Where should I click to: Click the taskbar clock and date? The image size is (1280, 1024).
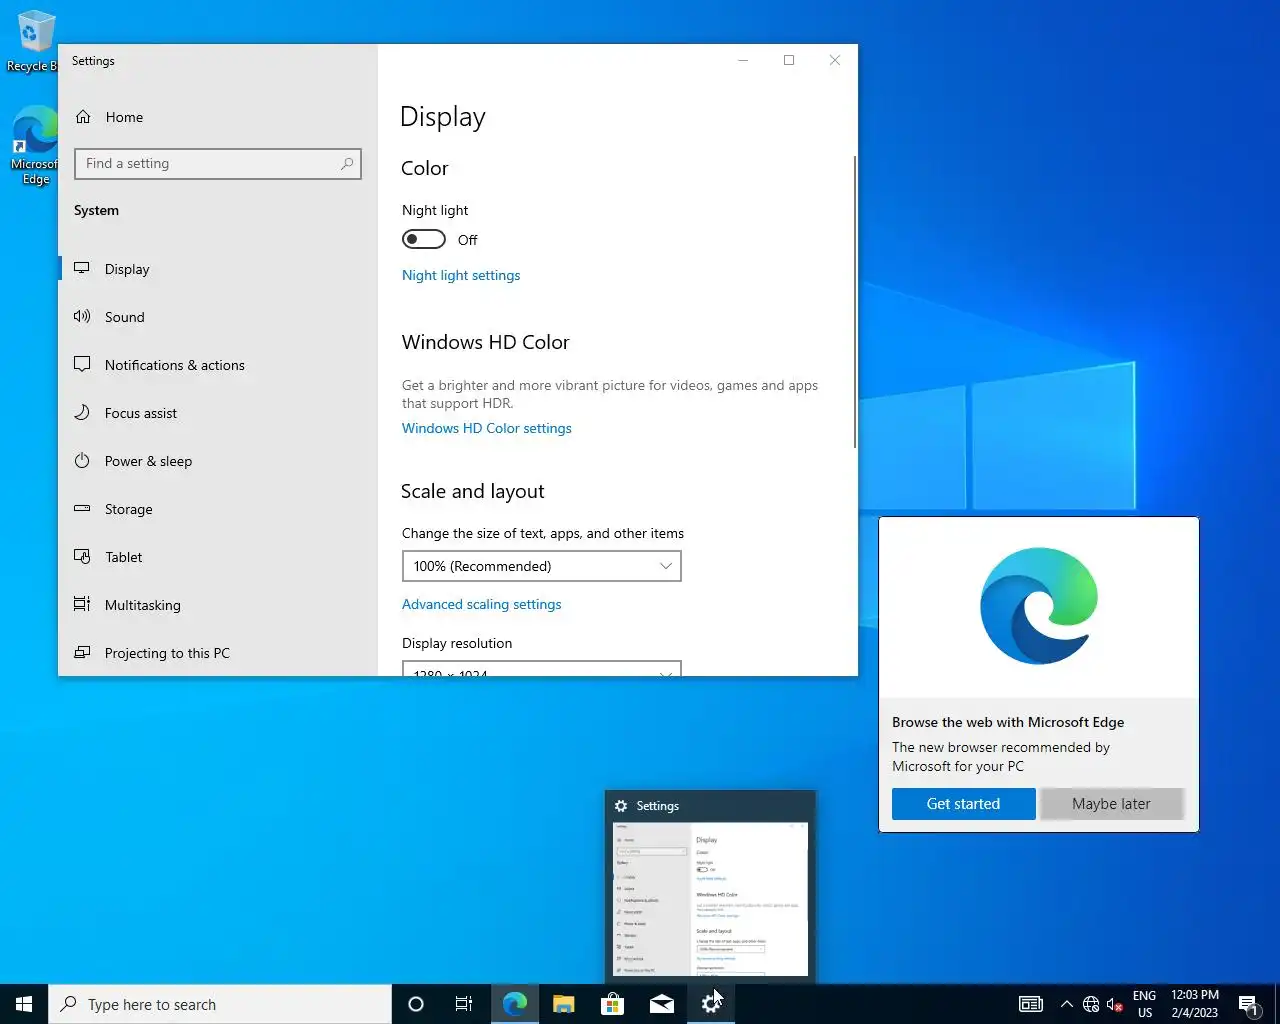point(1195,1004)
